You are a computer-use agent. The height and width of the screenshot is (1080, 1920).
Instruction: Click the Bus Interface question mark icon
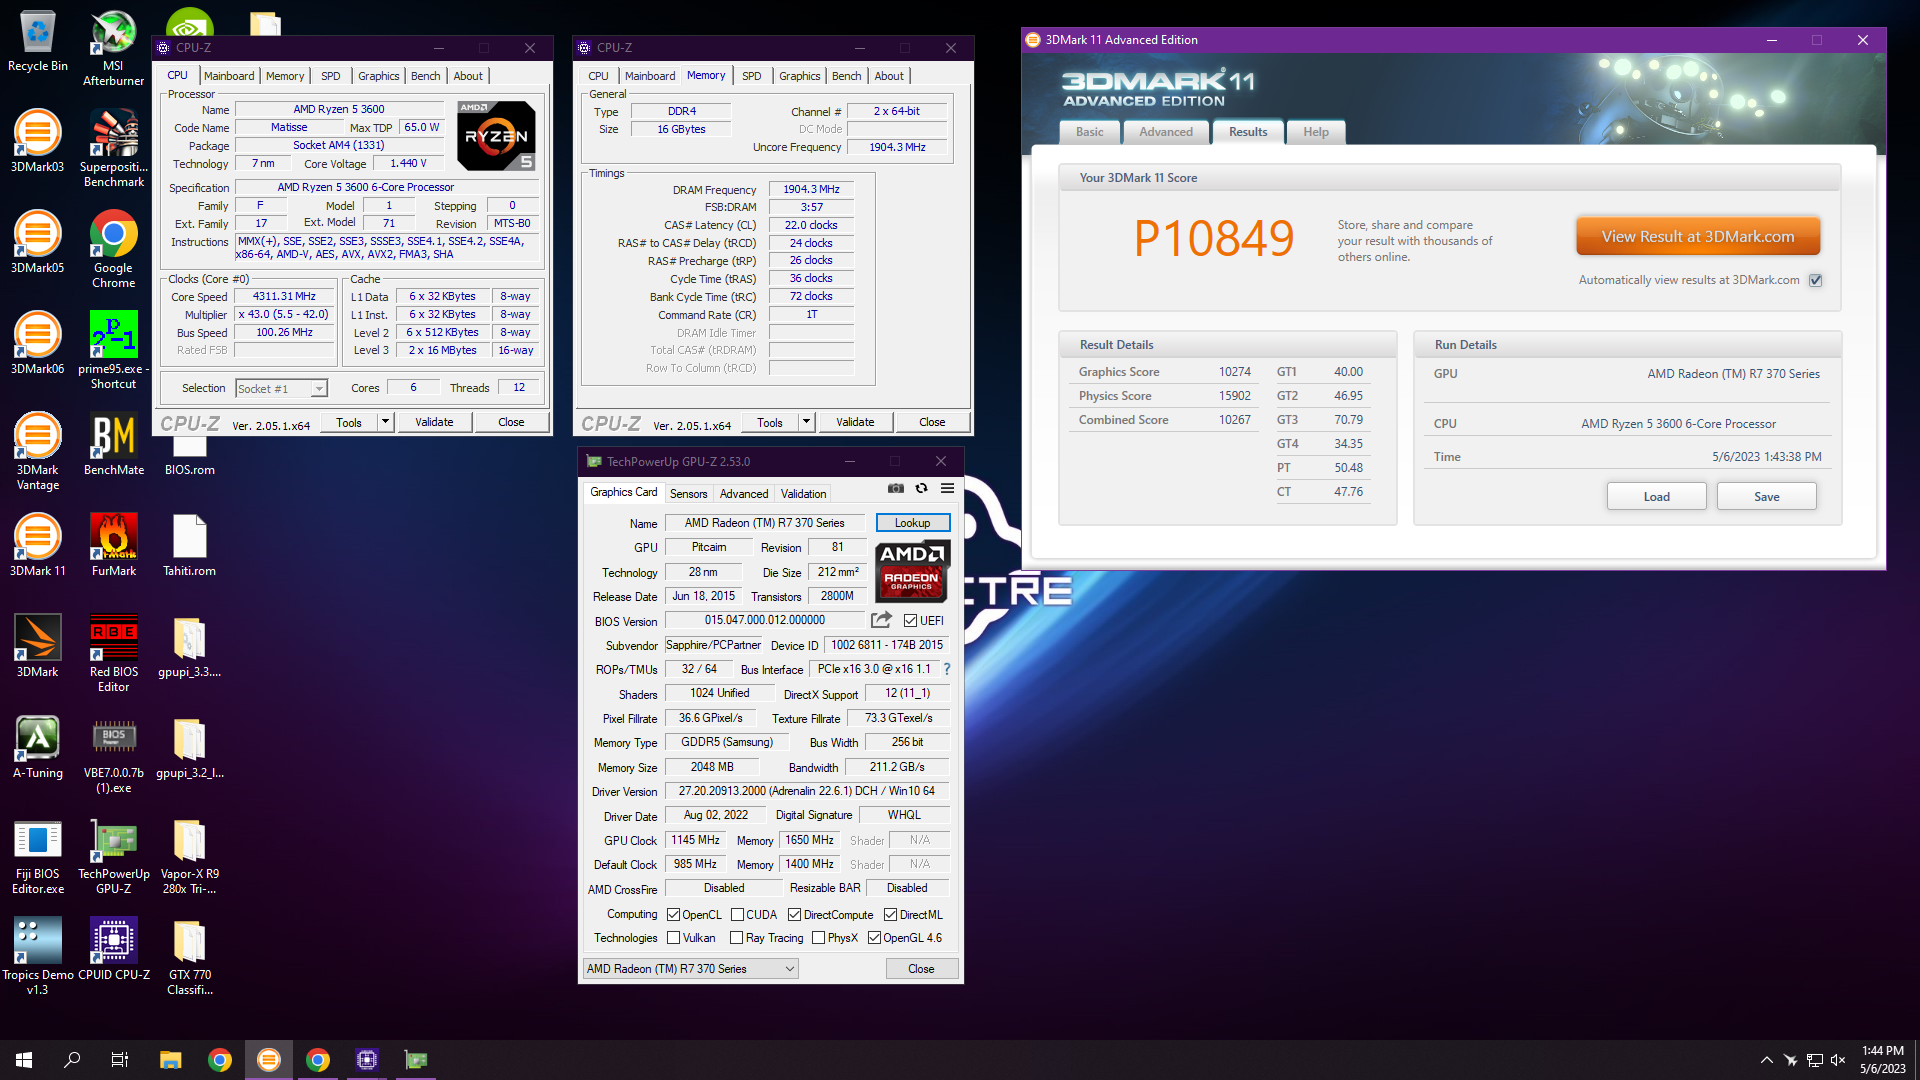tap(946, 669)
